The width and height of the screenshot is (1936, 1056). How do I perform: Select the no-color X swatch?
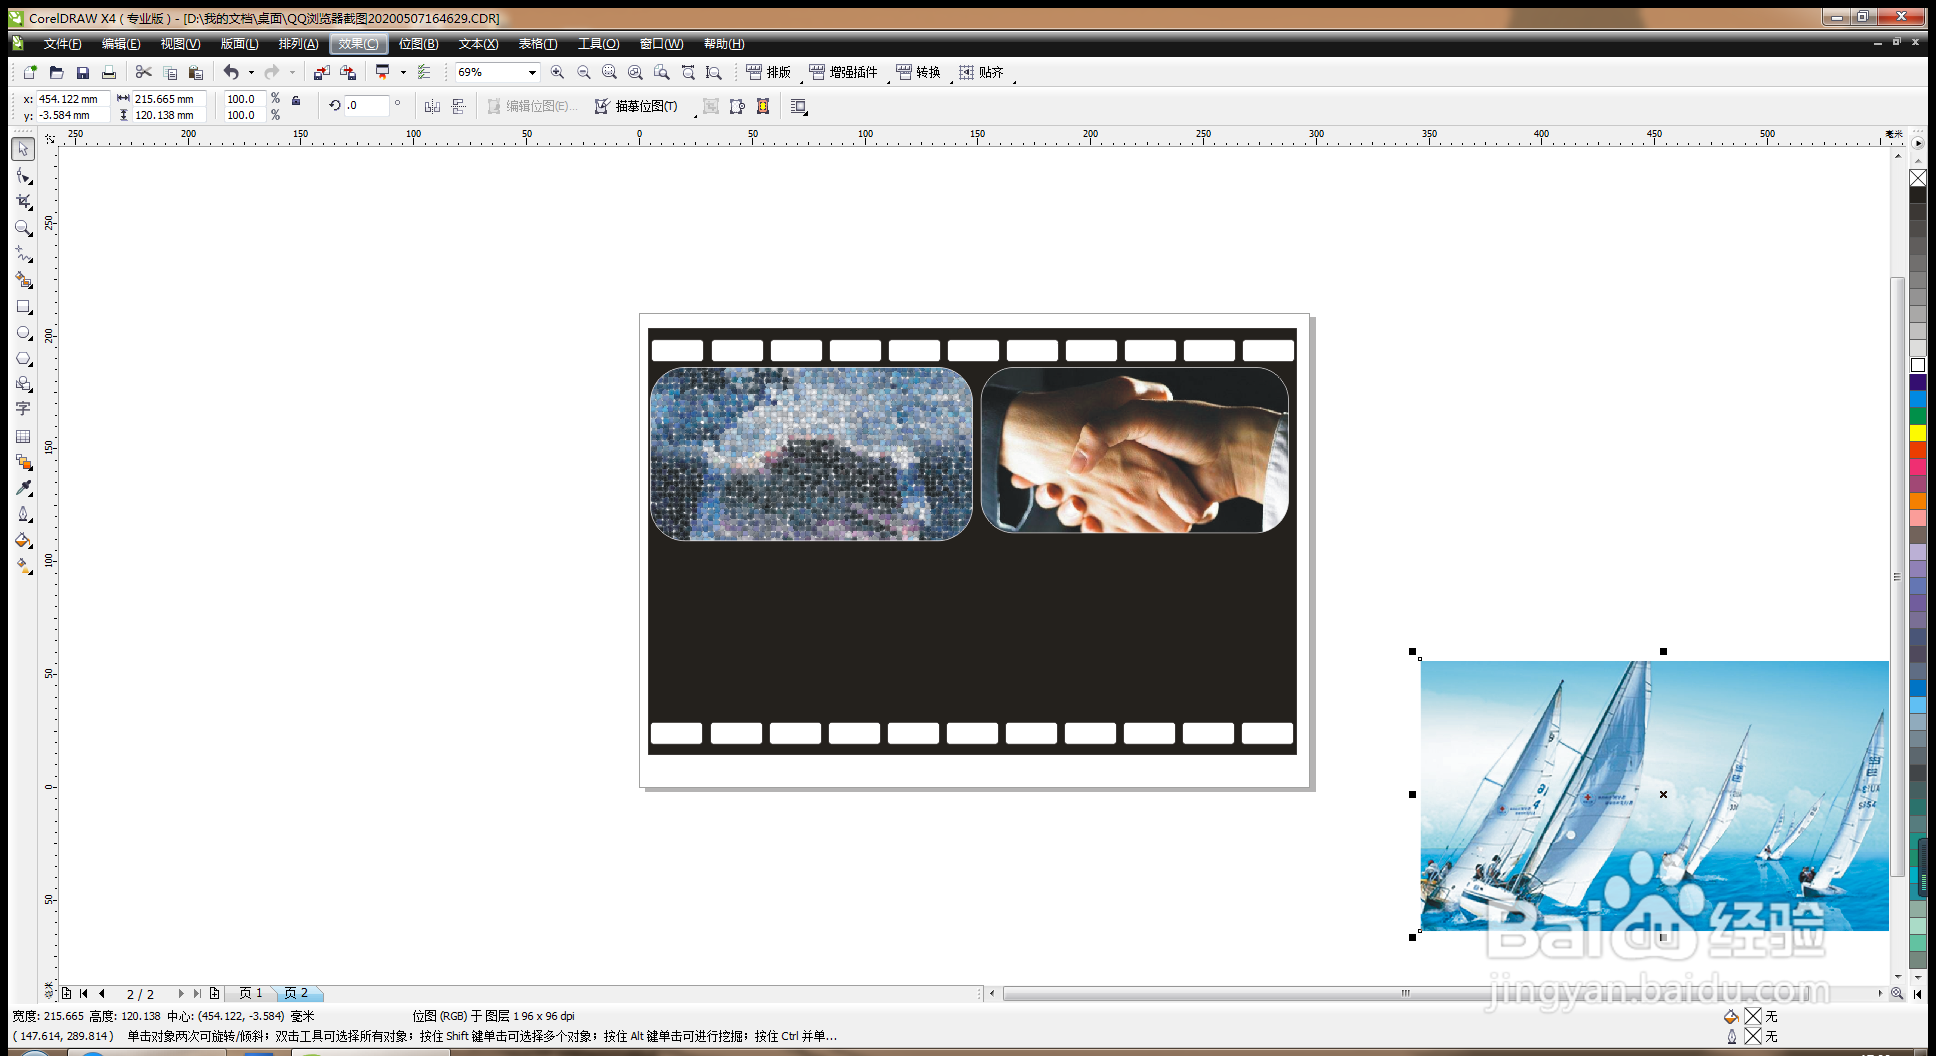tap(1918, 178)
